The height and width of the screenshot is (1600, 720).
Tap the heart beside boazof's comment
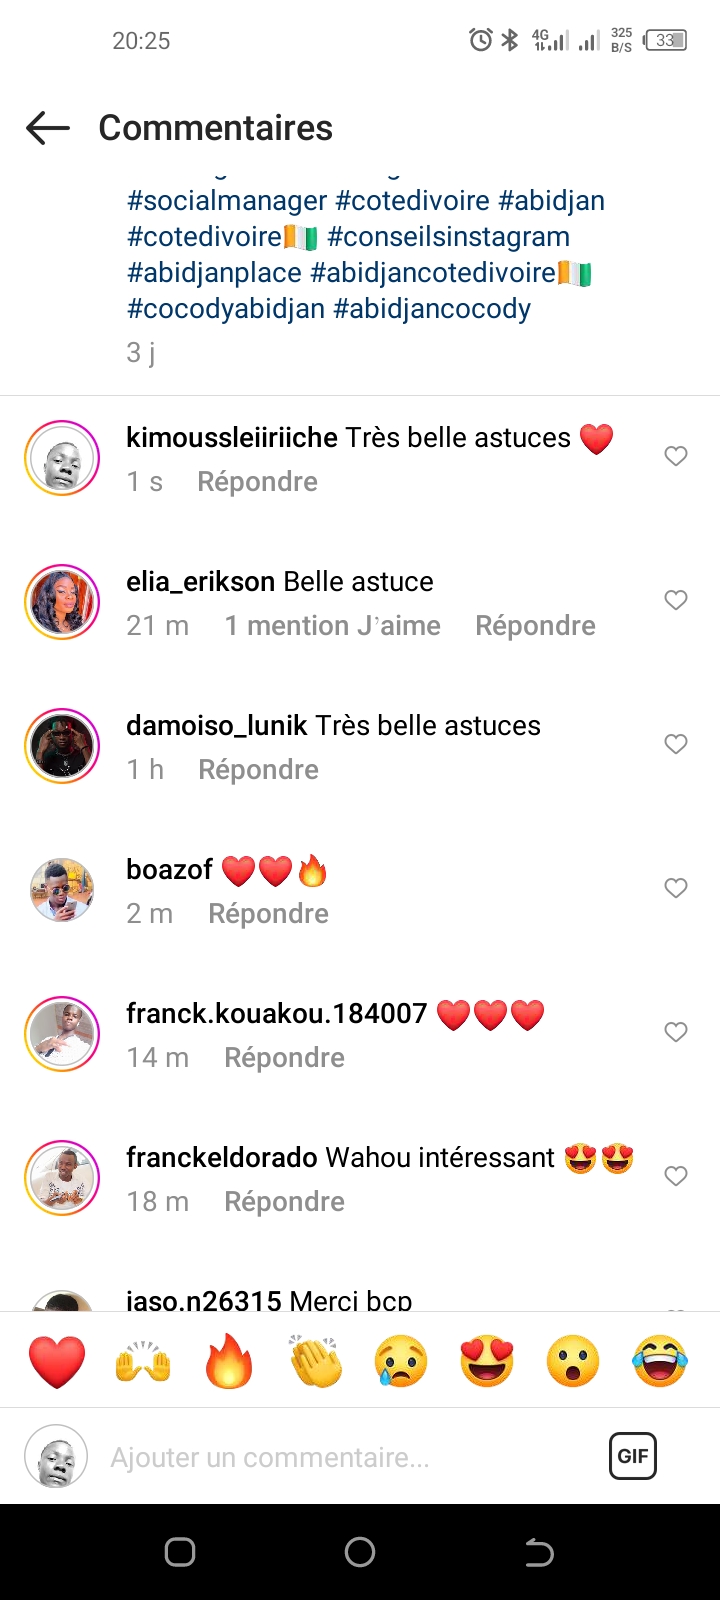pyautogui.click(x=676, y=888)
